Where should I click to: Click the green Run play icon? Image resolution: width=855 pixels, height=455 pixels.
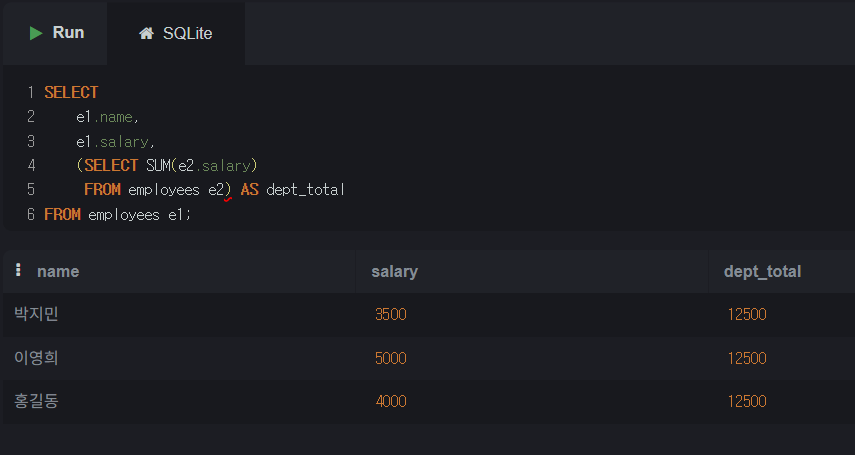(x=36, y=33)
